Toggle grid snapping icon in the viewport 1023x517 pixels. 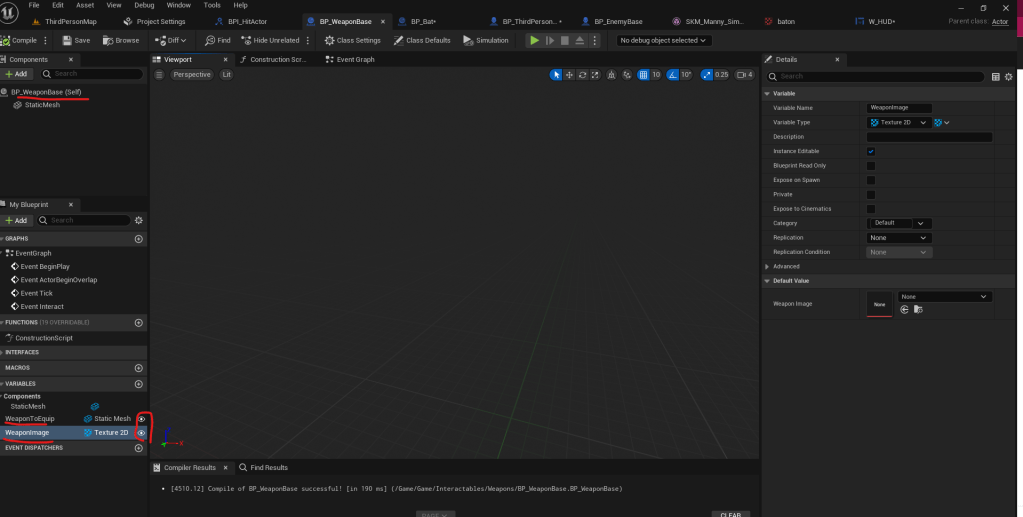coord(644,75)
